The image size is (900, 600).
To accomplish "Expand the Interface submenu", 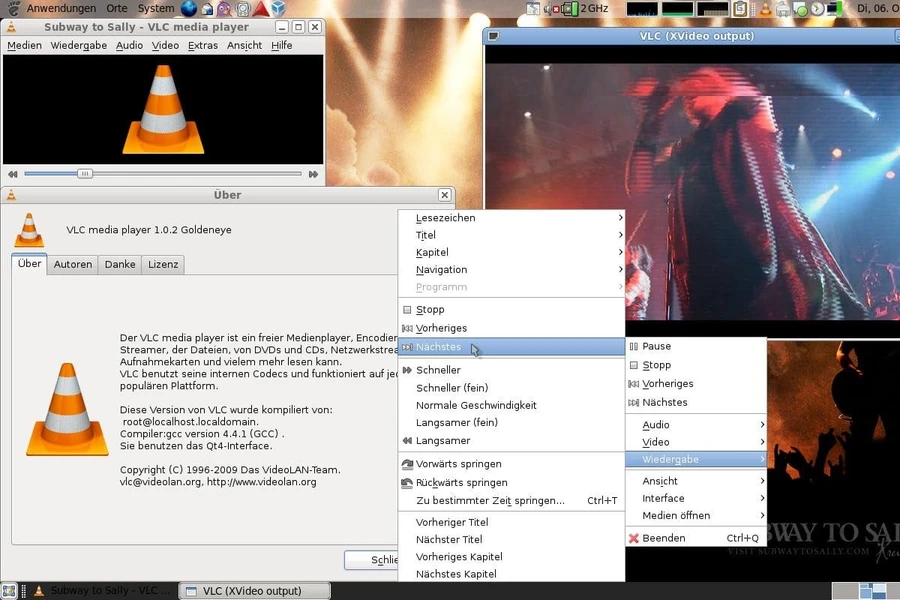I will point(696,498).
